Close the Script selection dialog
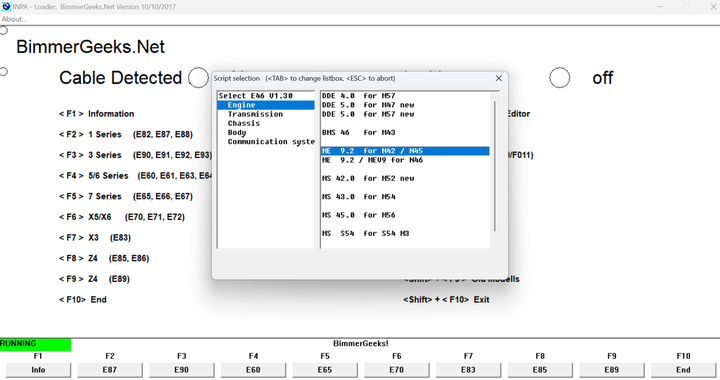The height and width of the screenshot is (380, 720). 499,78
